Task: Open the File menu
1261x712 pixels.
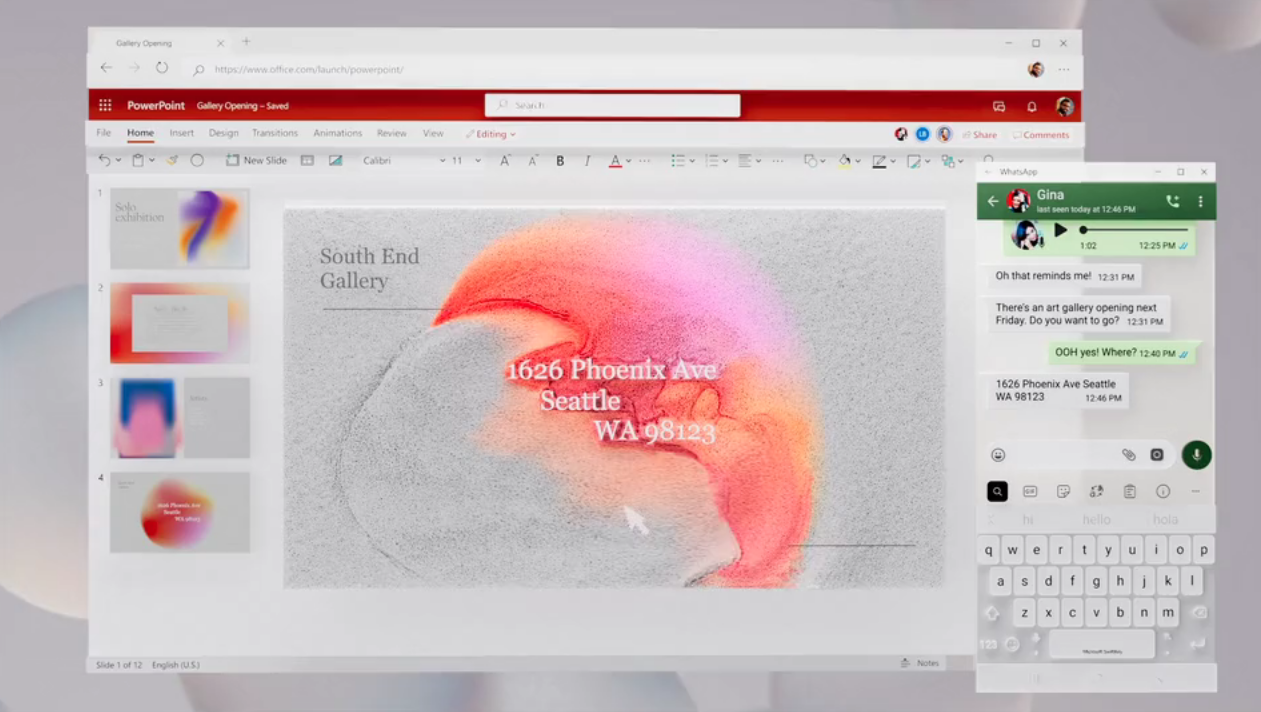Action: 103,133
